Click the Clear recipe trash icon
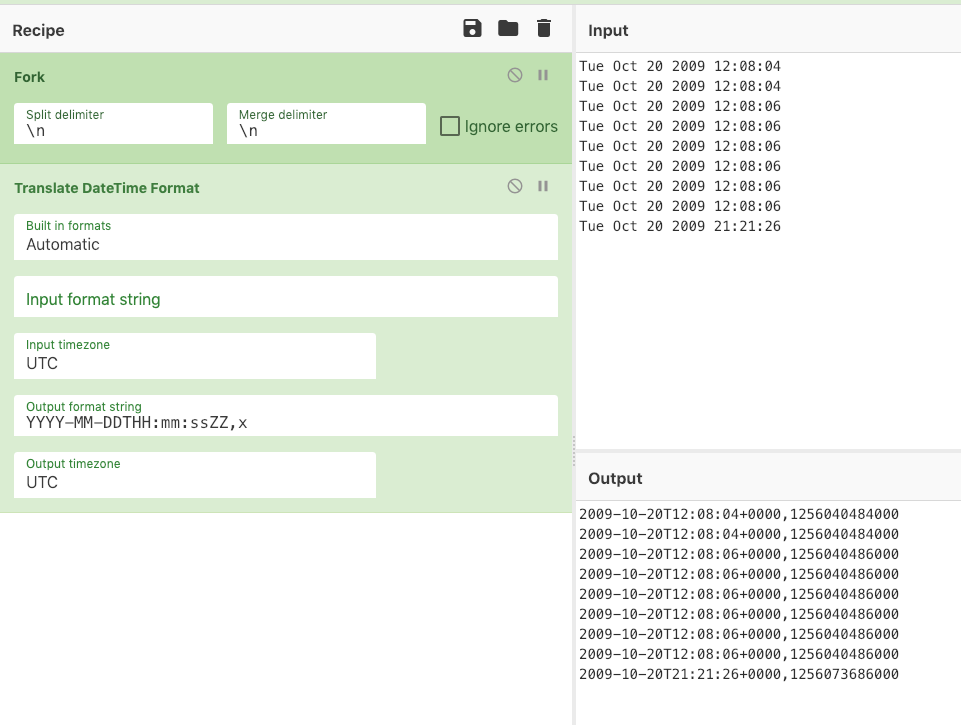 pyautogui.click(x=544, y=29)
